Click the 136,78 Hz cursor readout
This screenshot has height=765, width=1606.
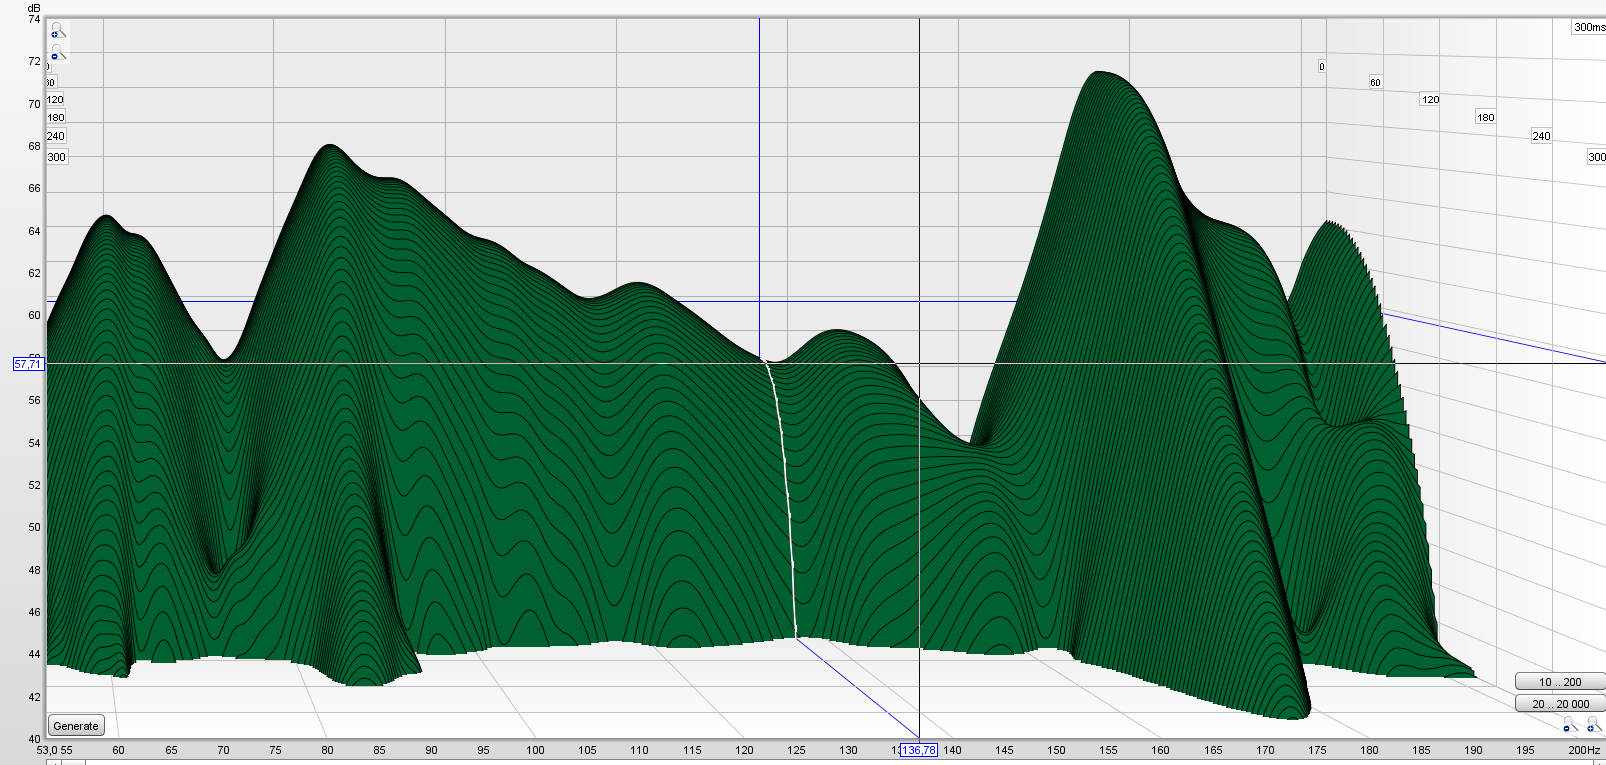coord(918,750)
